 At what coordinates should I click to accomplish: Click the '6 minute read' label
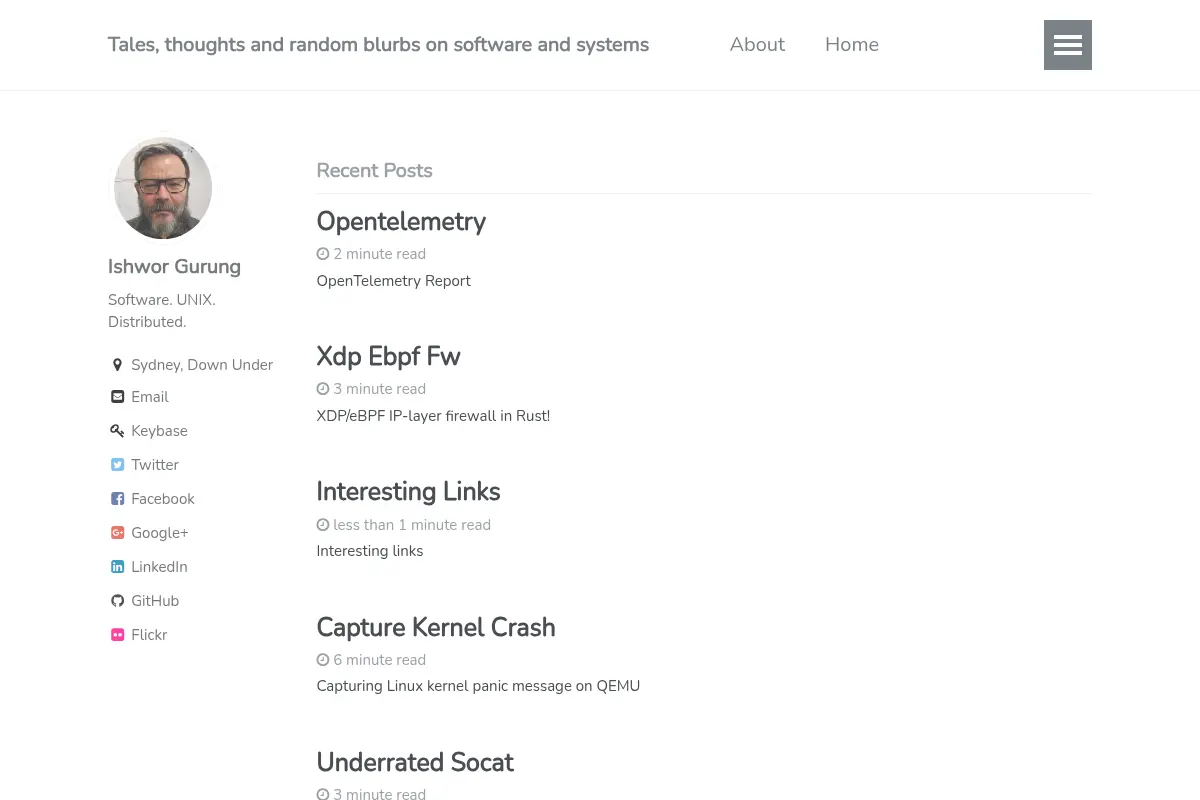(380, 660)
